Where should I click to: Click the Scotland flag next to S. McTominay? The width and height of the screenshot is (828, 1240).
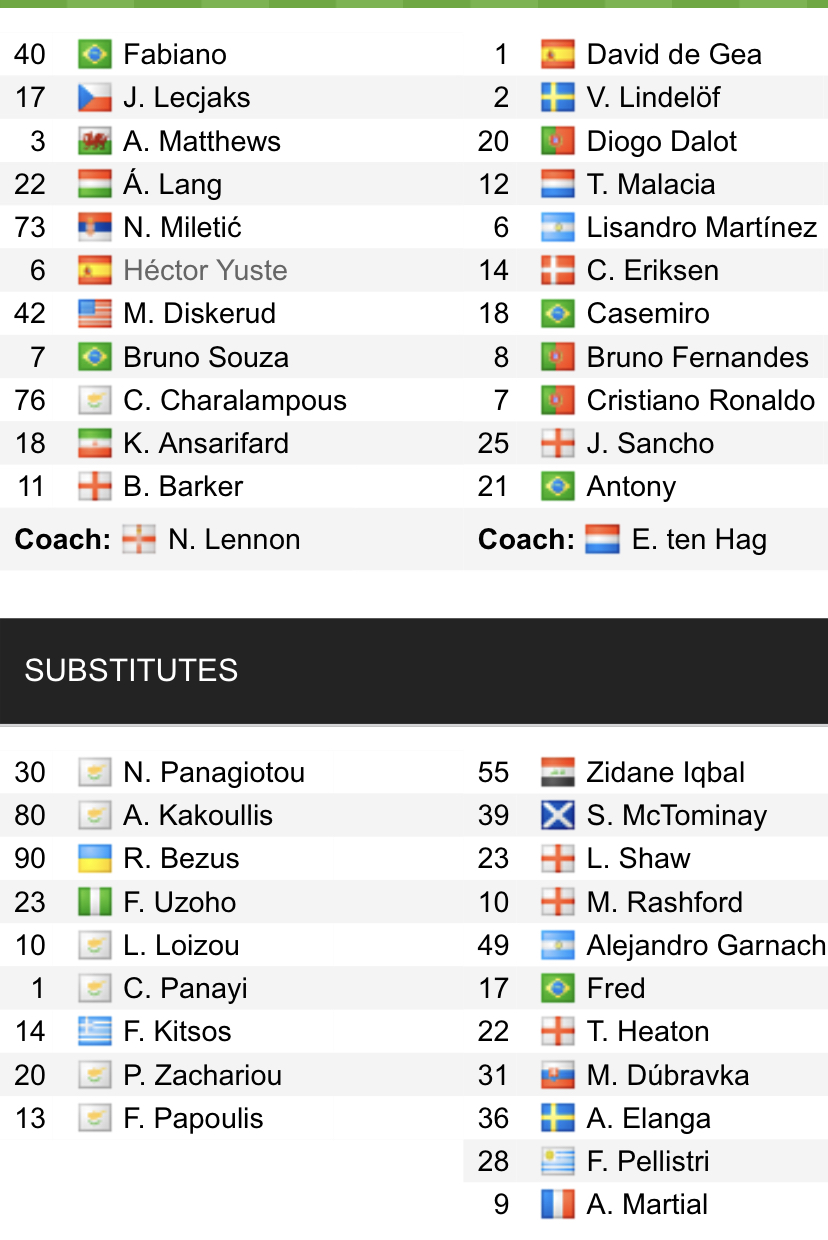coord(557,815)
